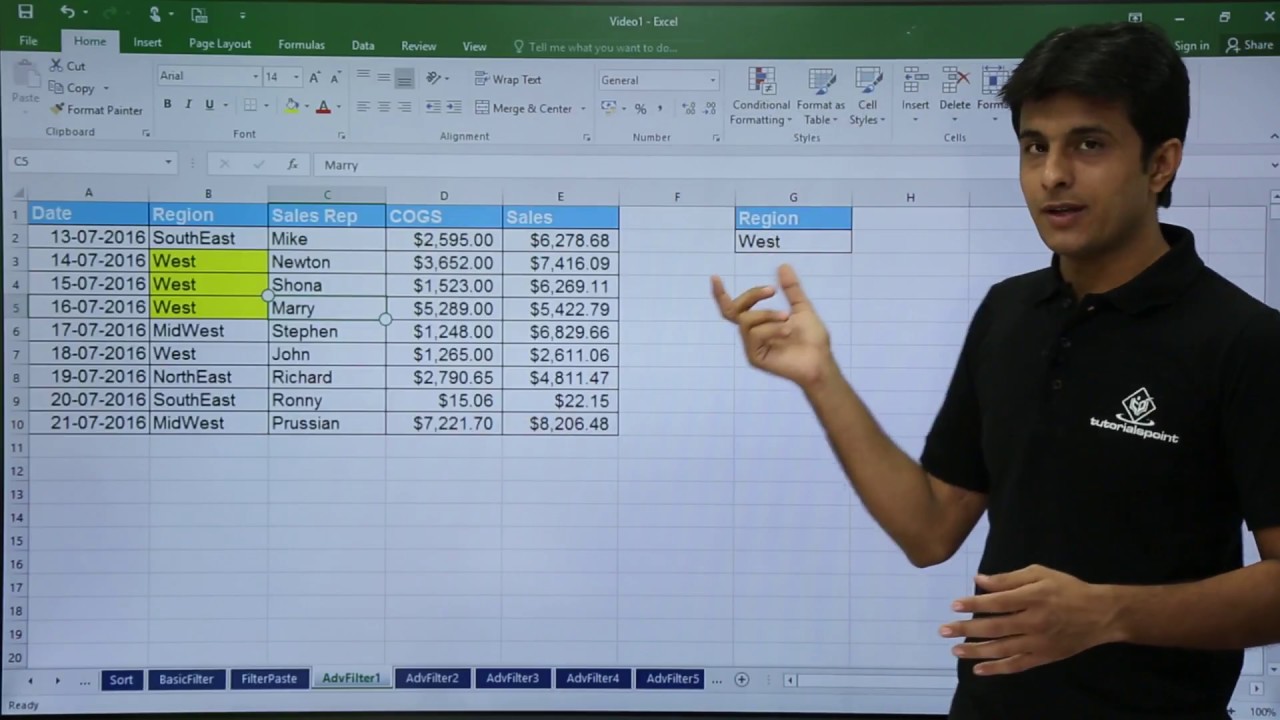
Task: Increase the cell indent
Action: [x=453, y=107]
